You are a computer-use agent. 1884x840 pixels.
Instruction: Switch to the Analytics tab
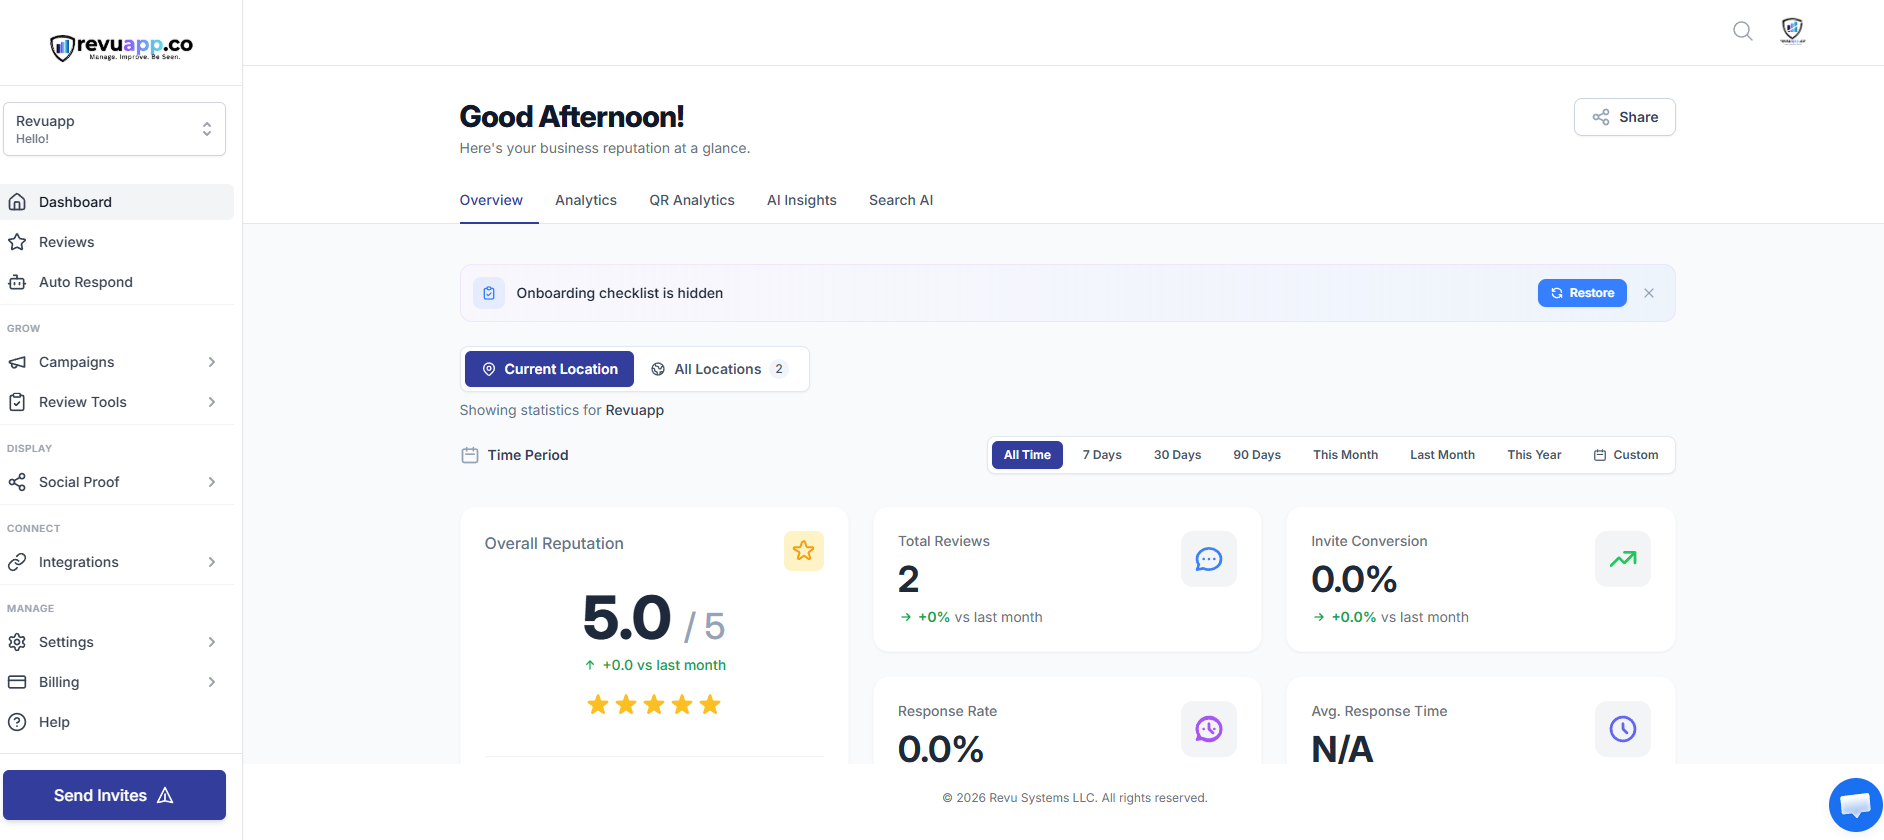pos(586,200)
